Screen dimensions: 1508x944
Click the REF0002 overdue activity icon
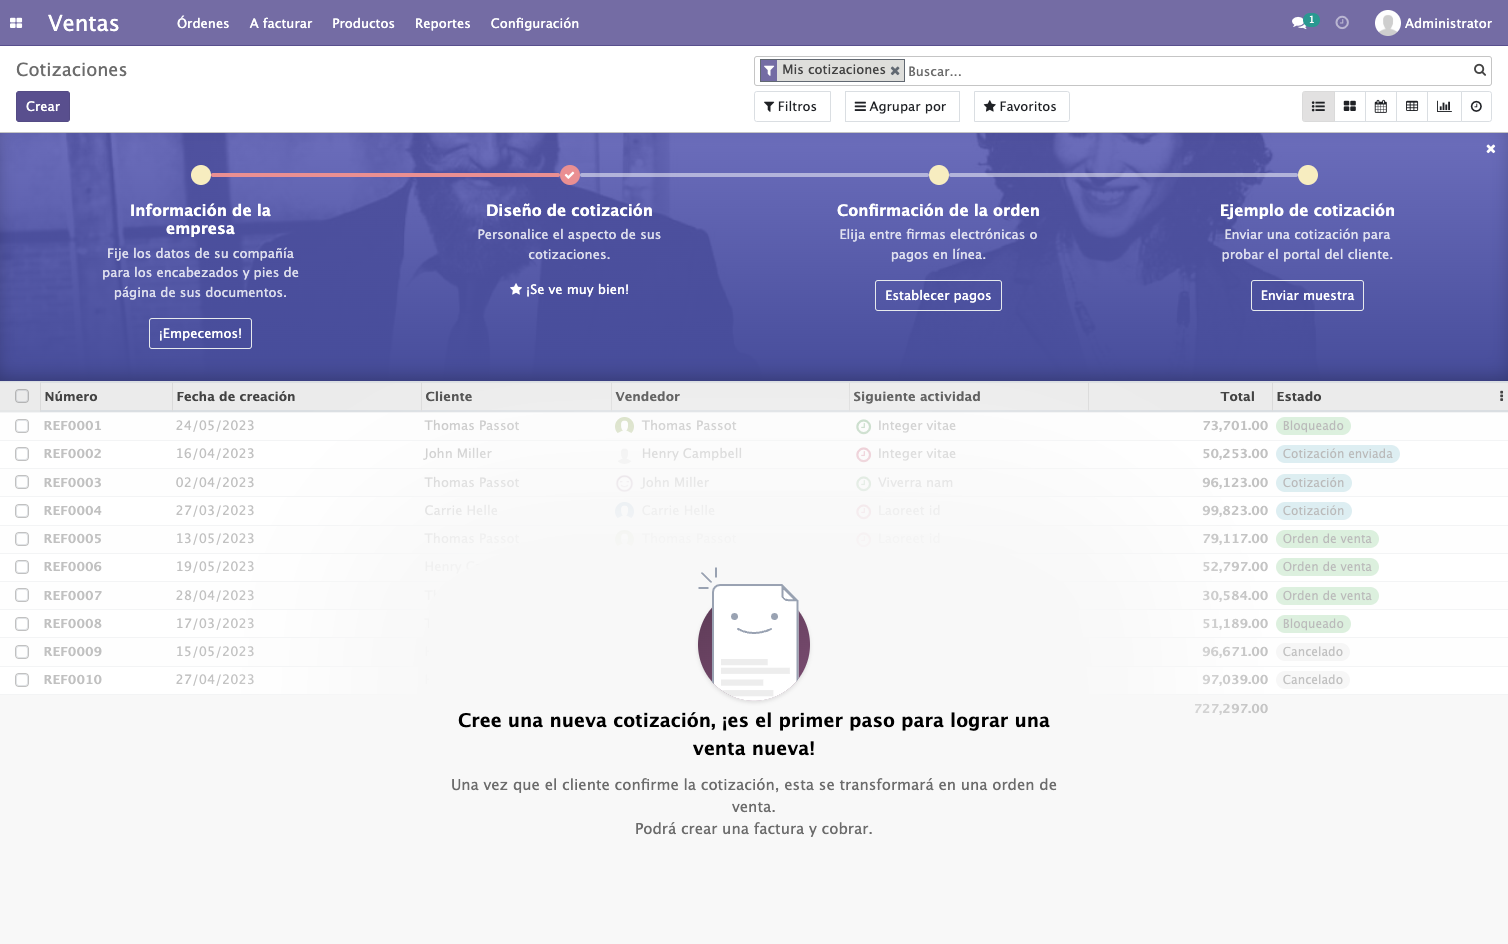[863, 454]
